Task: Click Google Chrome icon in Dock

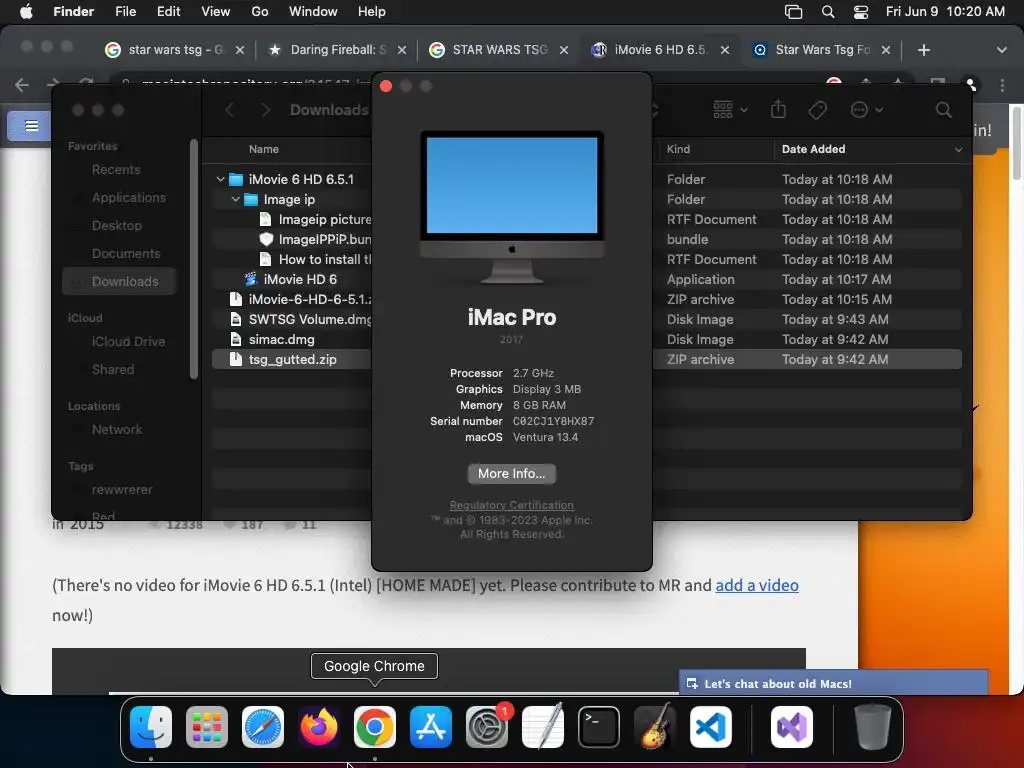Action: click(375, 727)
